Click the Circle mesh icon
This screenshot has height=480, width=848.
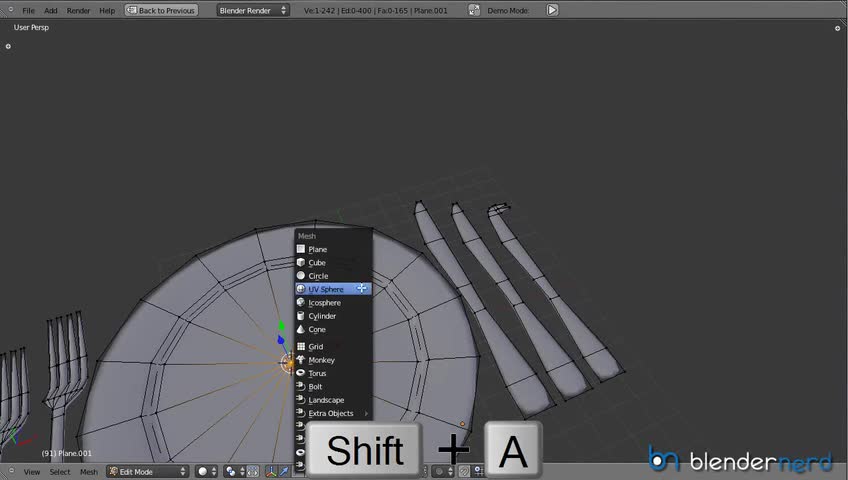click(301, 275)
